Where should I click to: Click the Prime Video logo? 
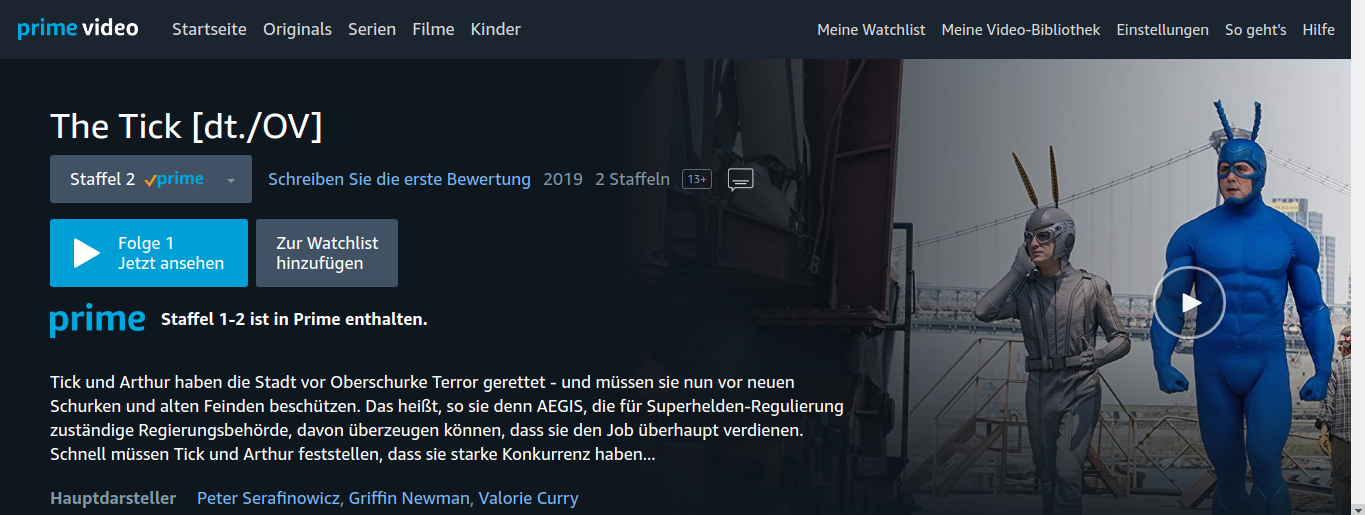(x=78, y=28)
